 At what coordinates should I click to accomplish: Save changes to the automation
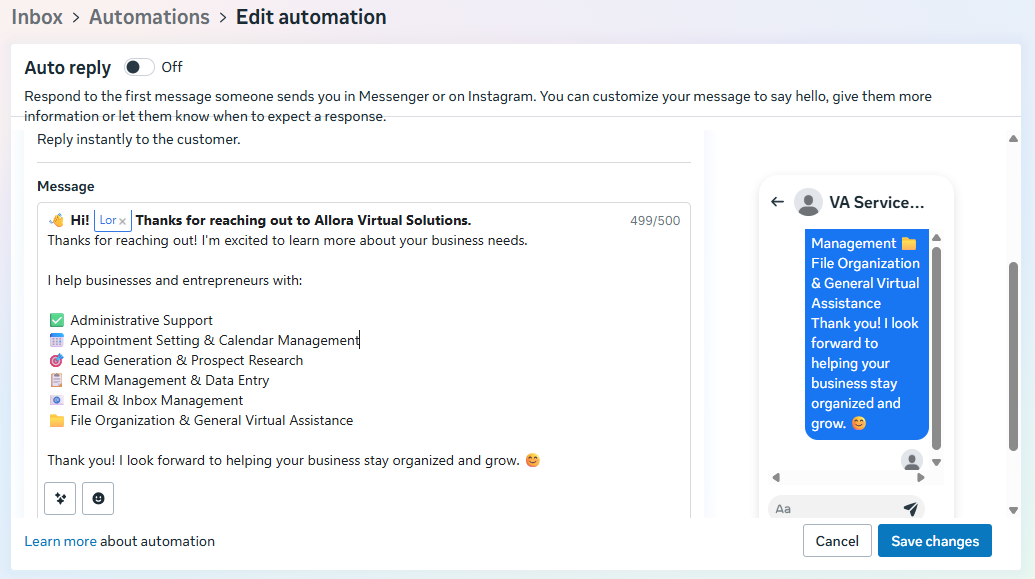[935, 541]
